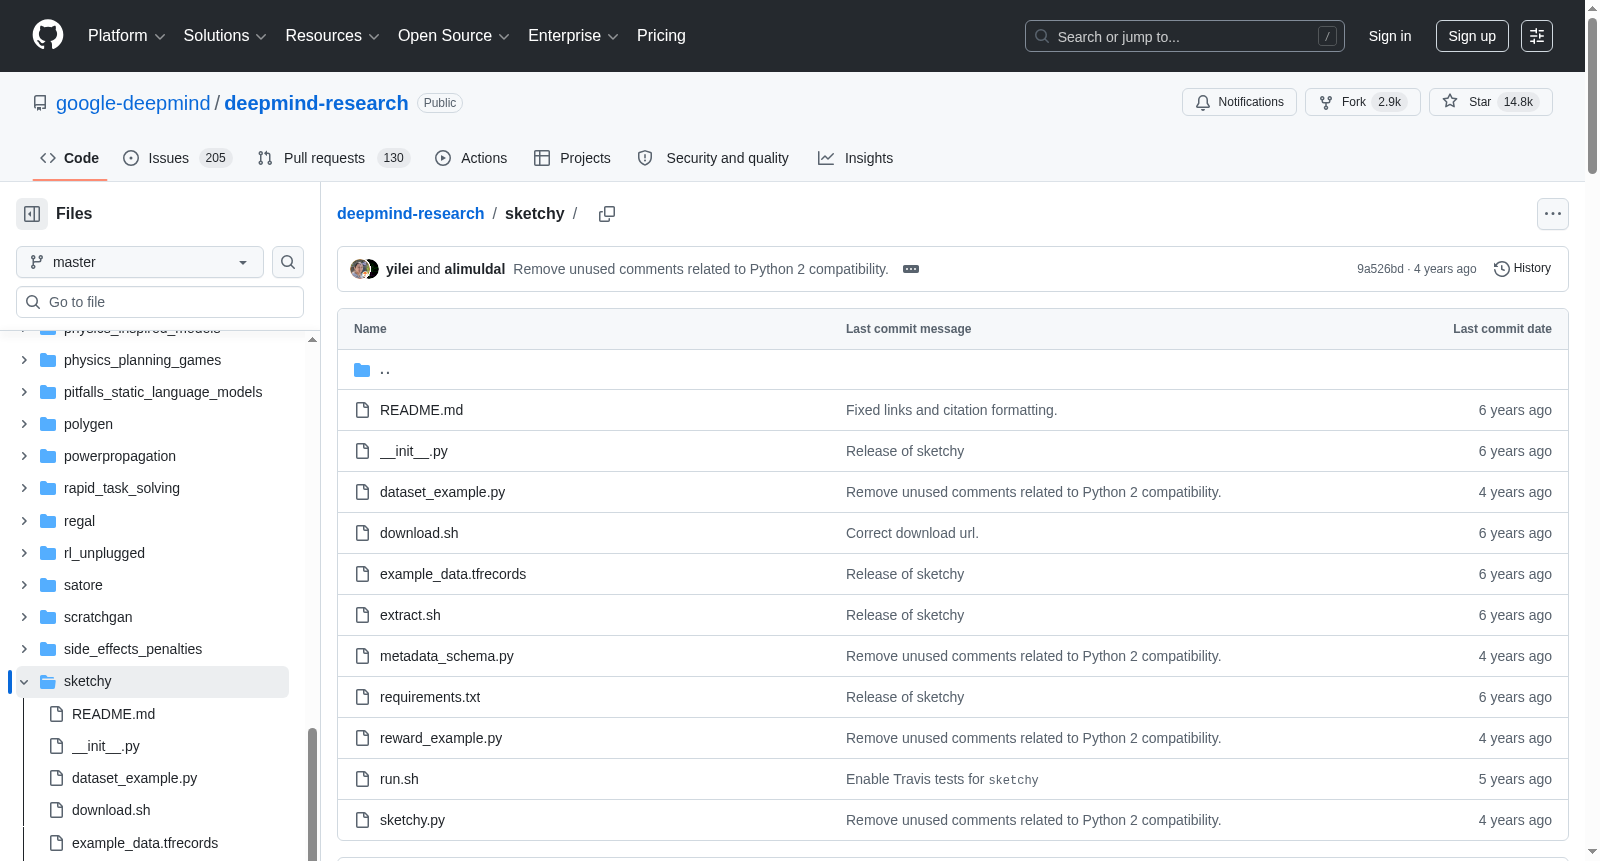The image size is (1600, 861).
Task: View the commit History
Action: tap(1523, 269)
